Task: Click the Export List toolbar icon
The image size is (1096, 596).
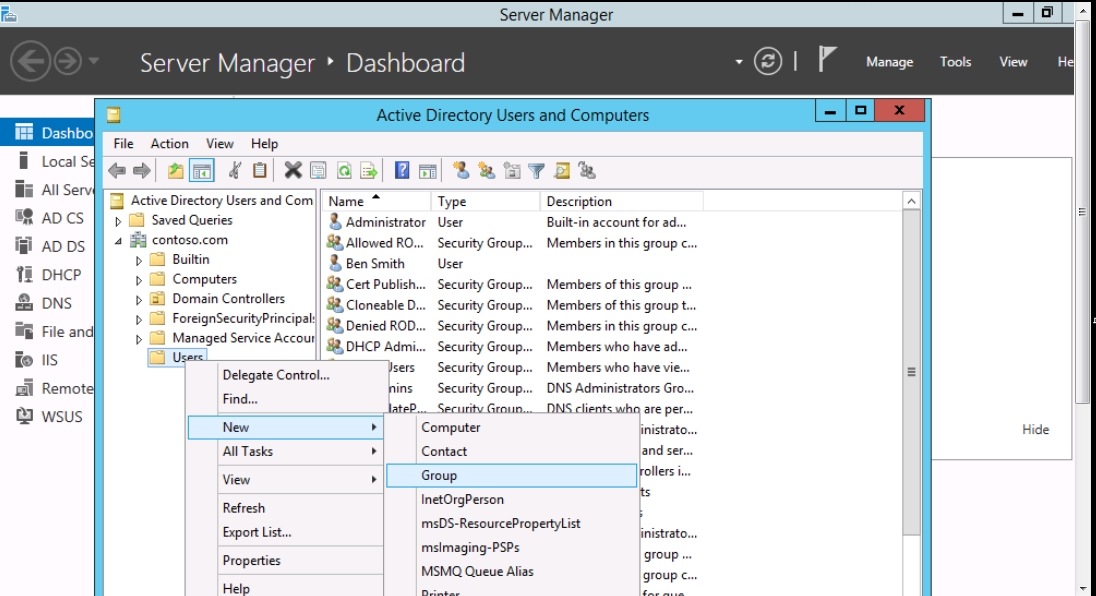Action: point(369,170)
